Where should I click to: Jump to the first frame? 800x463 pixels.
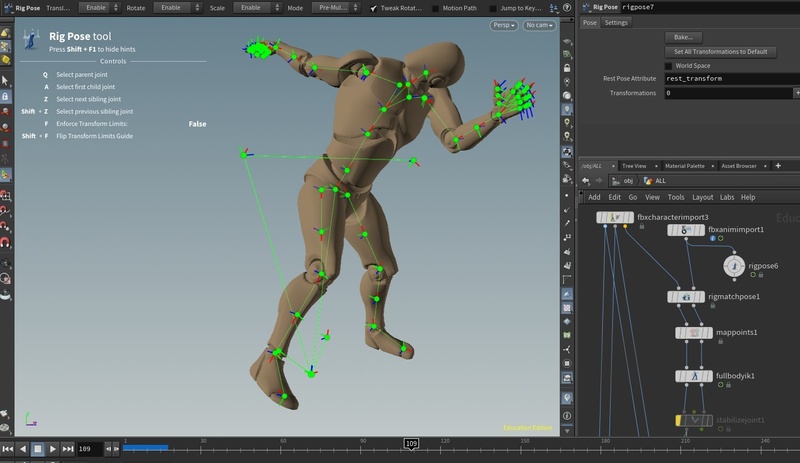[x=7, y=449]
